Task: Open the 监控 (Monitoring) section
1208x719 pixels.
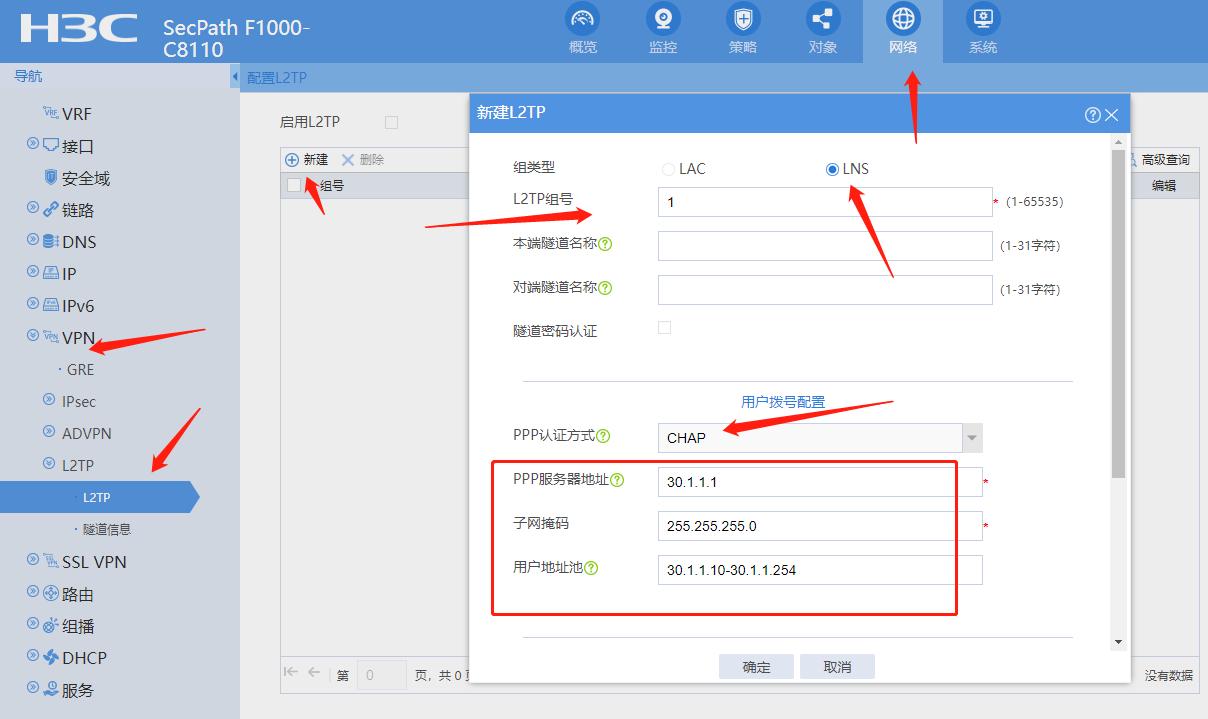Action: tap(662, 30)
